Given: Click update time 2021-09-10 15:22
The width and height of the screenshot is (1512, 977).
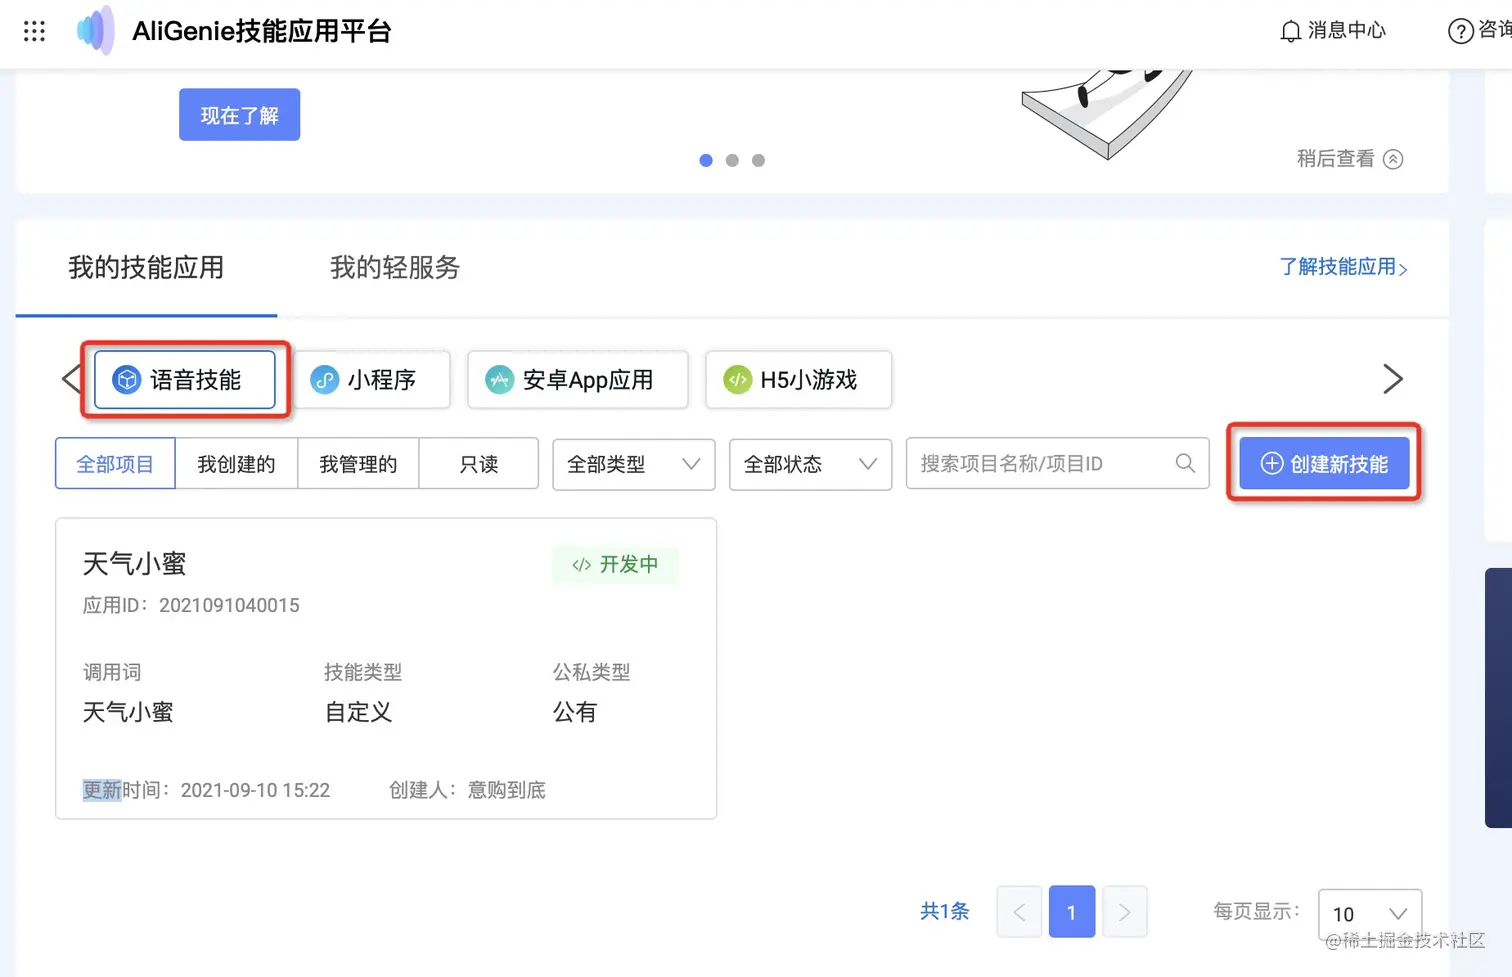Looking at the screenshot, I should pyautogui.click(x=255, y=790).
